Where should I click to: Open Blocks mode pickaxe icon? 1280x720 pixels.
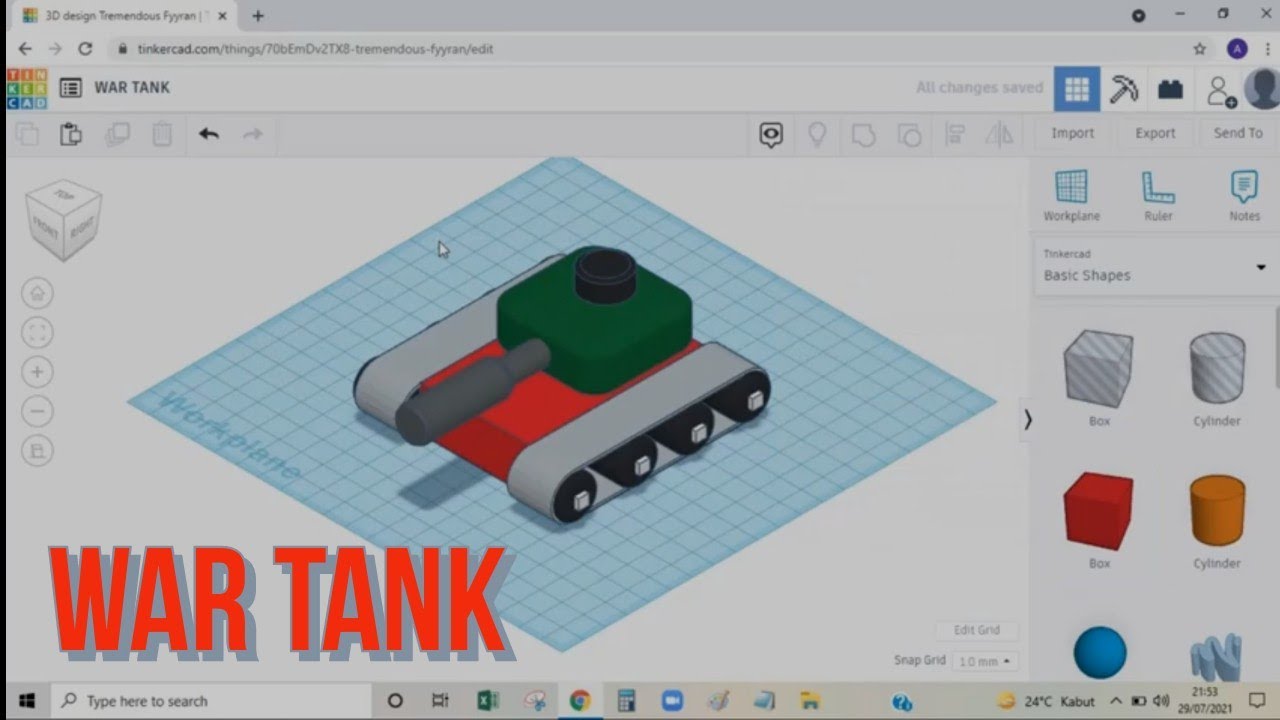coord(1124,89)
